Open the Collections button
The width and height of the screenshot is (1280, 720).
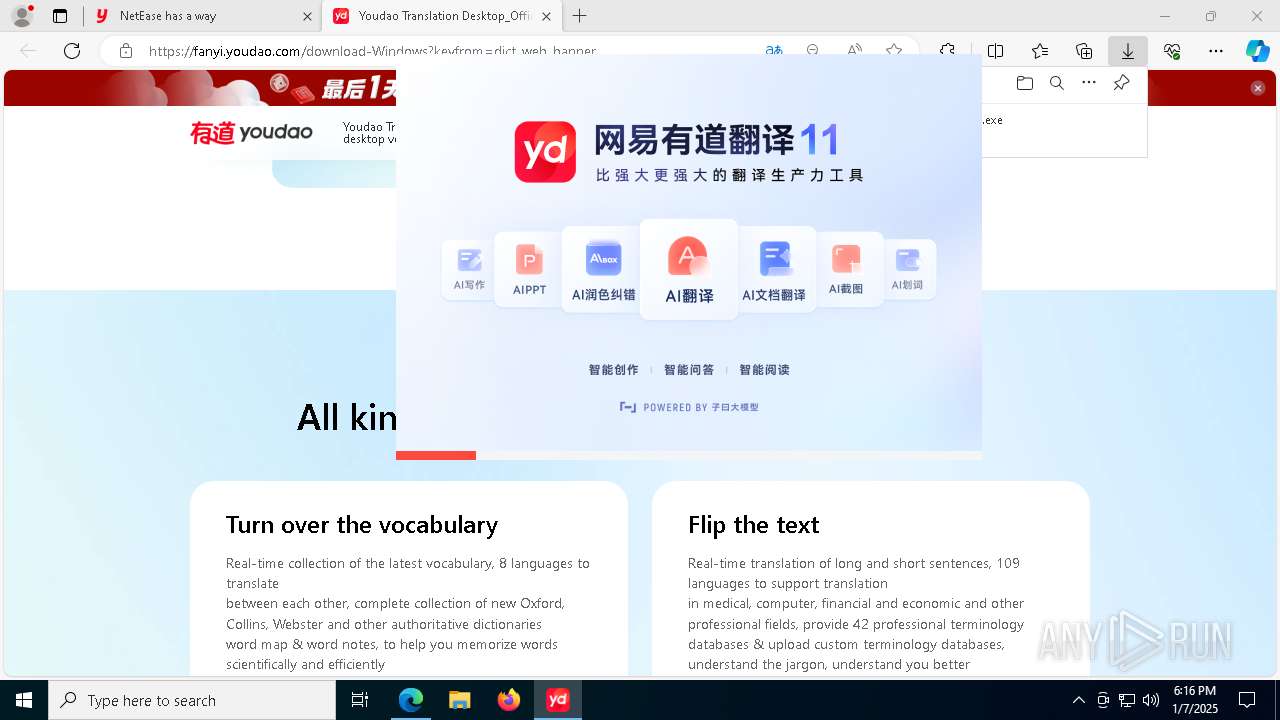pyautogui.click(x=1083, y=51)
